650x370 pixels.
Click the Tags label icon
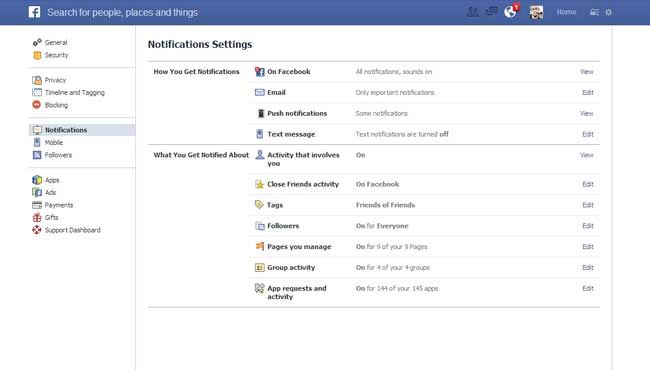(259, 205)
